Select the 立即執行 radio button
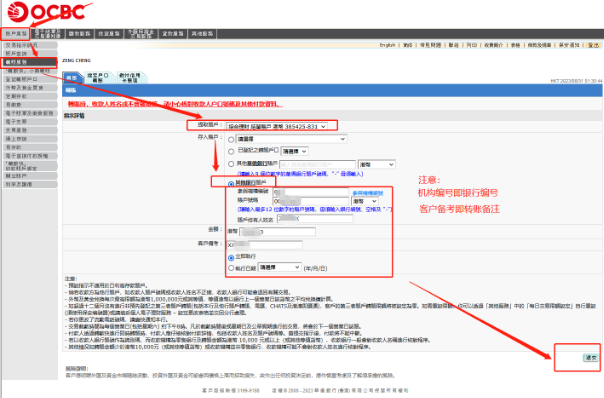 click(231, 257)
